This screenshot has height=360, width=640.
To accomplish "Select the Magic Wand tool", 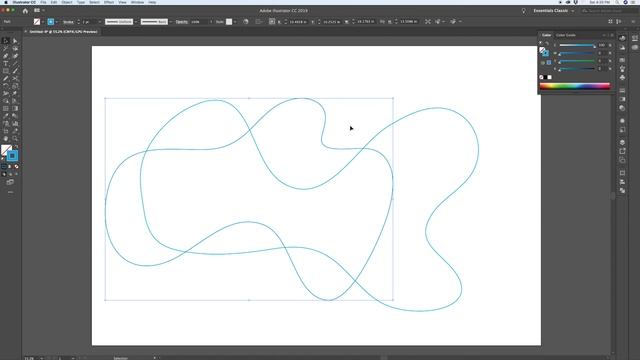I will click(6, 49).
